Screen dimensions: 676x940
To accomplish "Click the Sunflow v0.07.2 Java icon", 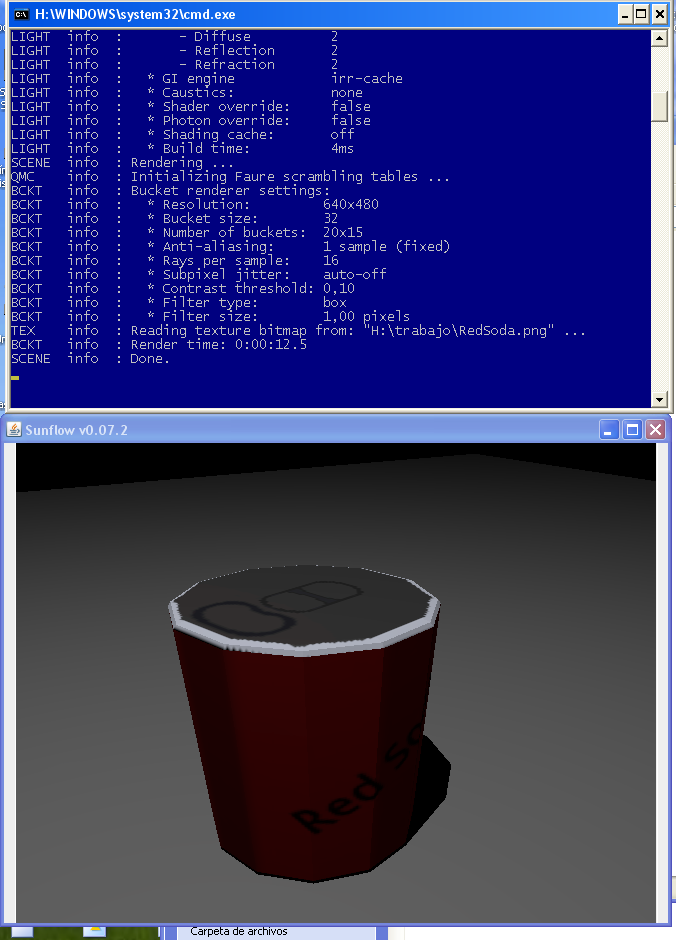I will pyautogui.click(x=14, y=430).
